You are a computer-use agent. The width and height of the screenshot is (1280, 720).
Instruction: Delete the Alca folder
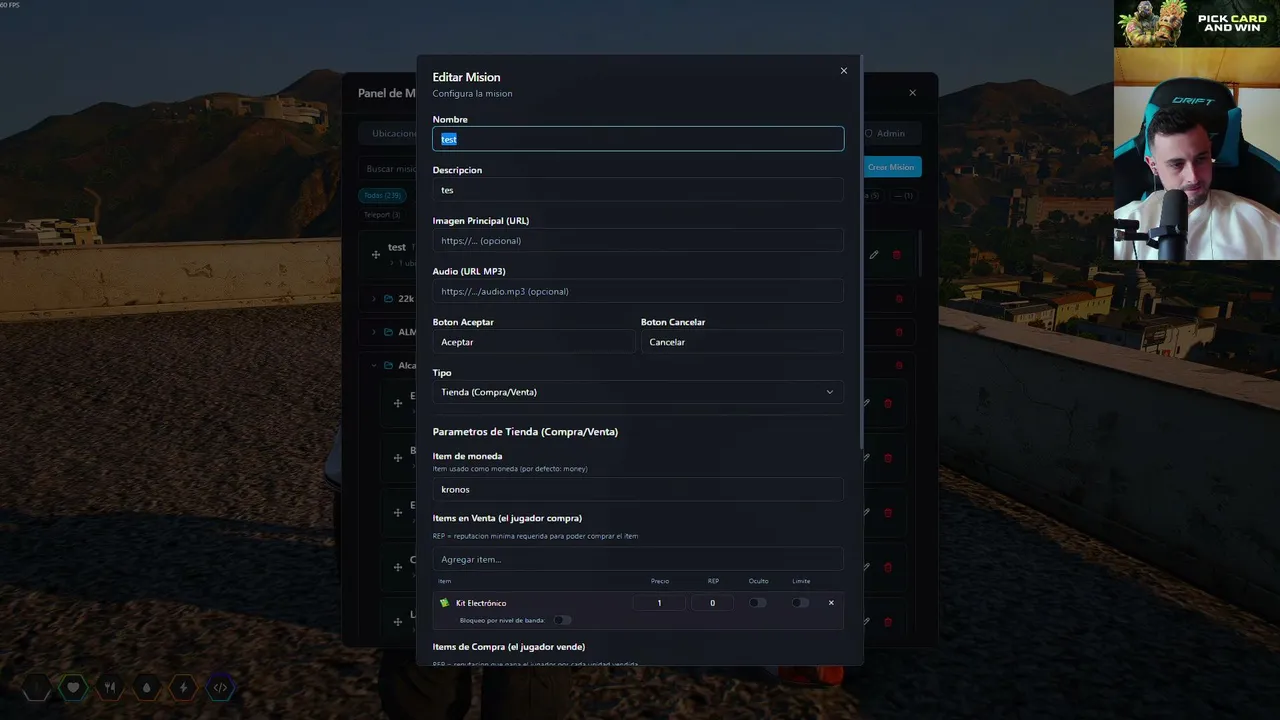898,365
